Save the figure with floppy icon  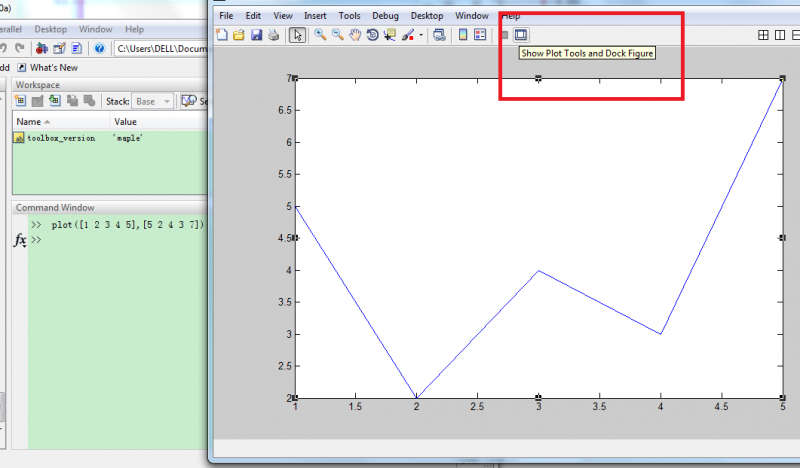coord(256,35)
